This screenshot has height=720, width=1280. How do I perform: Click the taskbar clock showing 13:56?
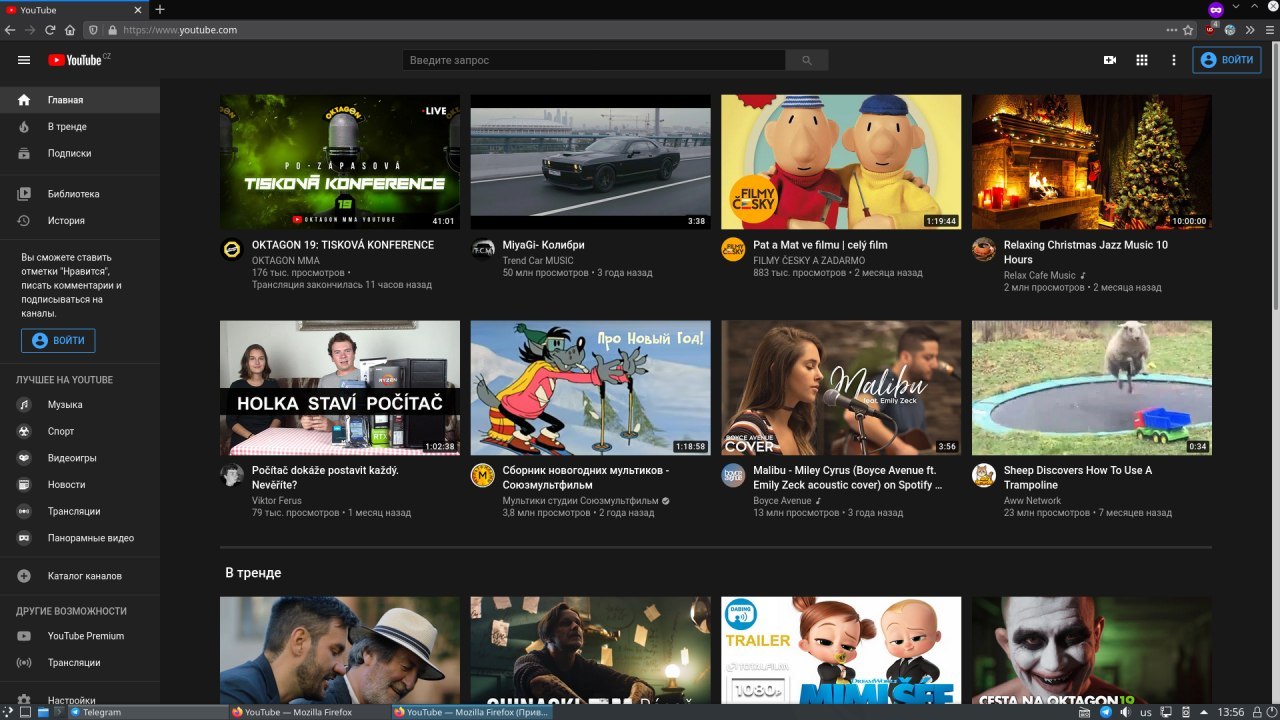pos(1232,712)
